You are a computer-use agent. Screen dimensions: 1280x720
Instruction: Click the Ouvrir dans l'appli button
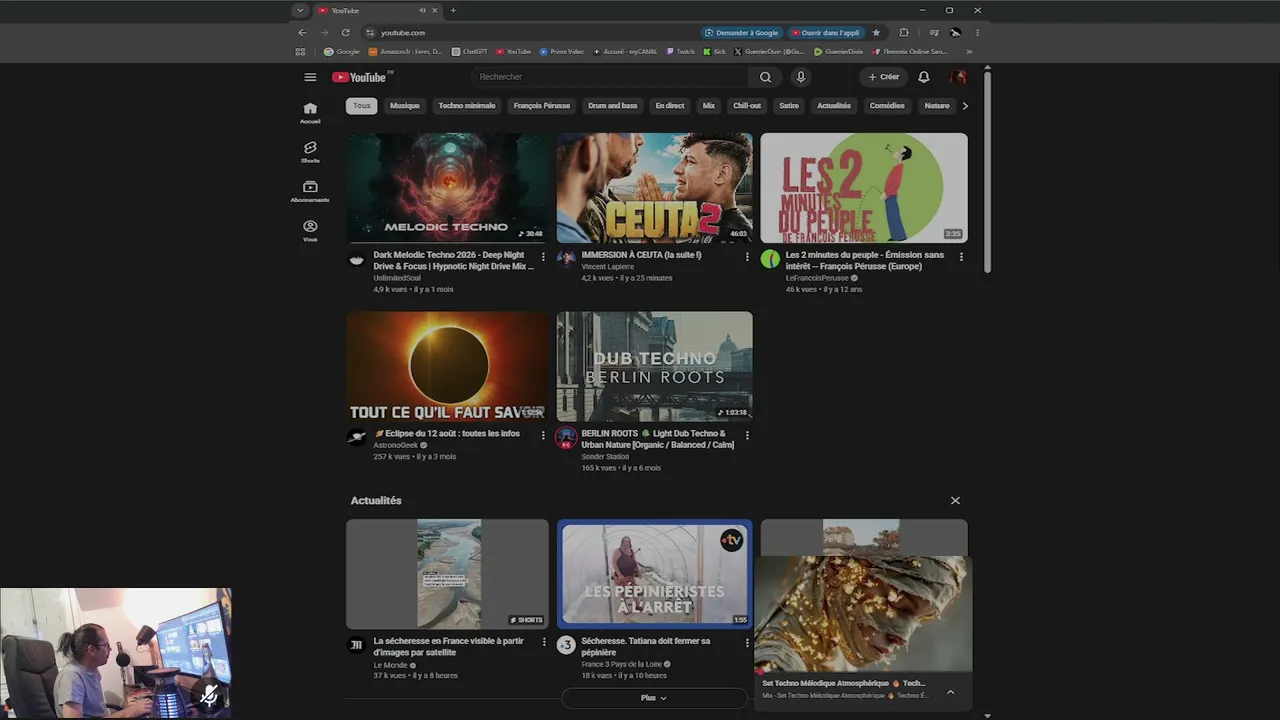[825, 32]
